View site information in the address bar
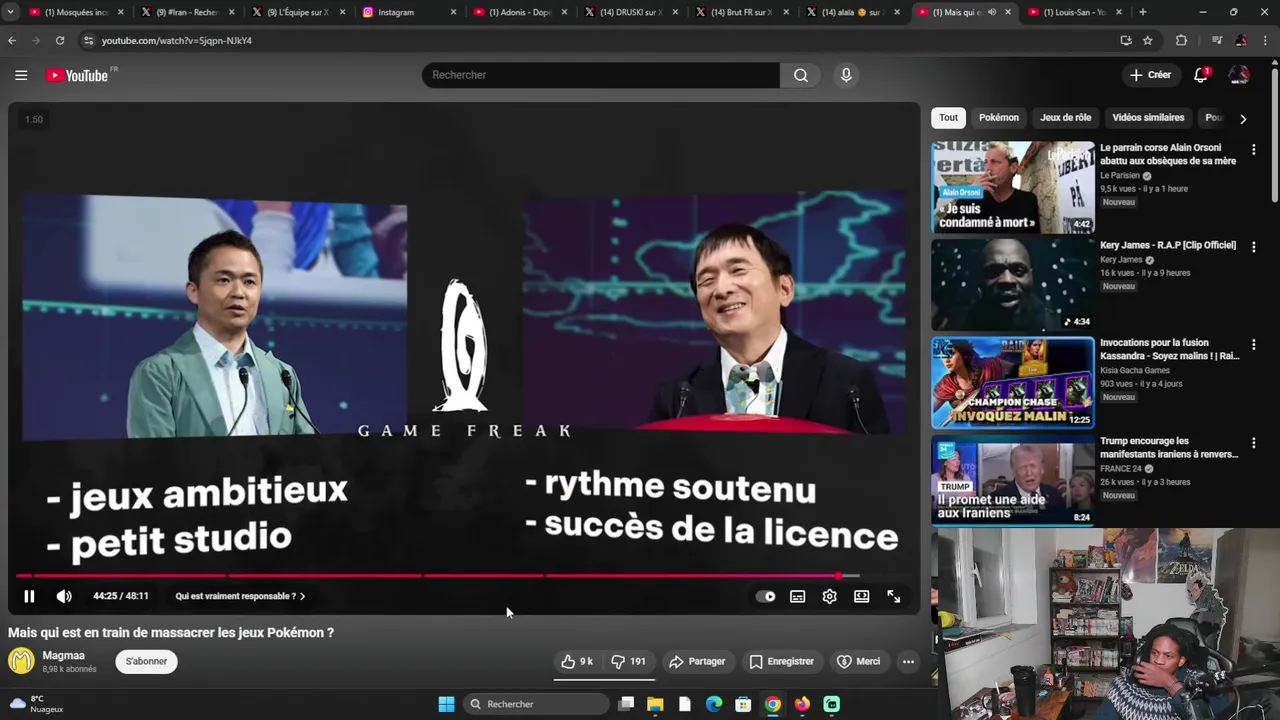 click(88, 40)
